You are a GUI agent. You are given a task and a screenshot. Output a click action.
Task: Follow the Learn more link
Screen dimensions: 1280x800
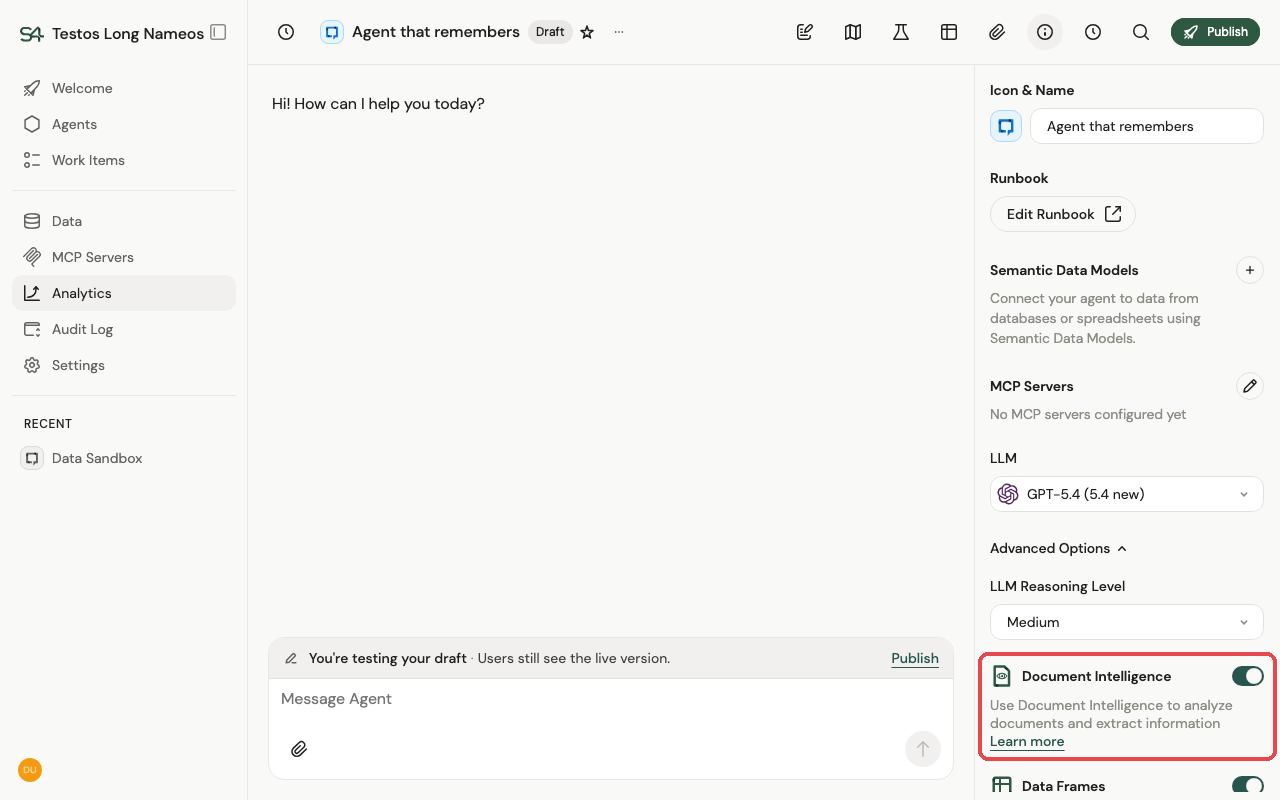coord(1027,741)
